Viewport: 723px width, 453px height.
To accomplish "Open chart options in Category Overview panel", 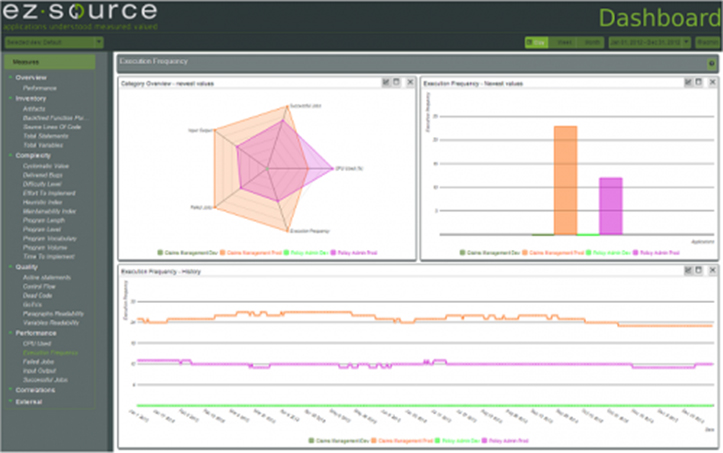I will pyautogui.click(x=386, y=82).
